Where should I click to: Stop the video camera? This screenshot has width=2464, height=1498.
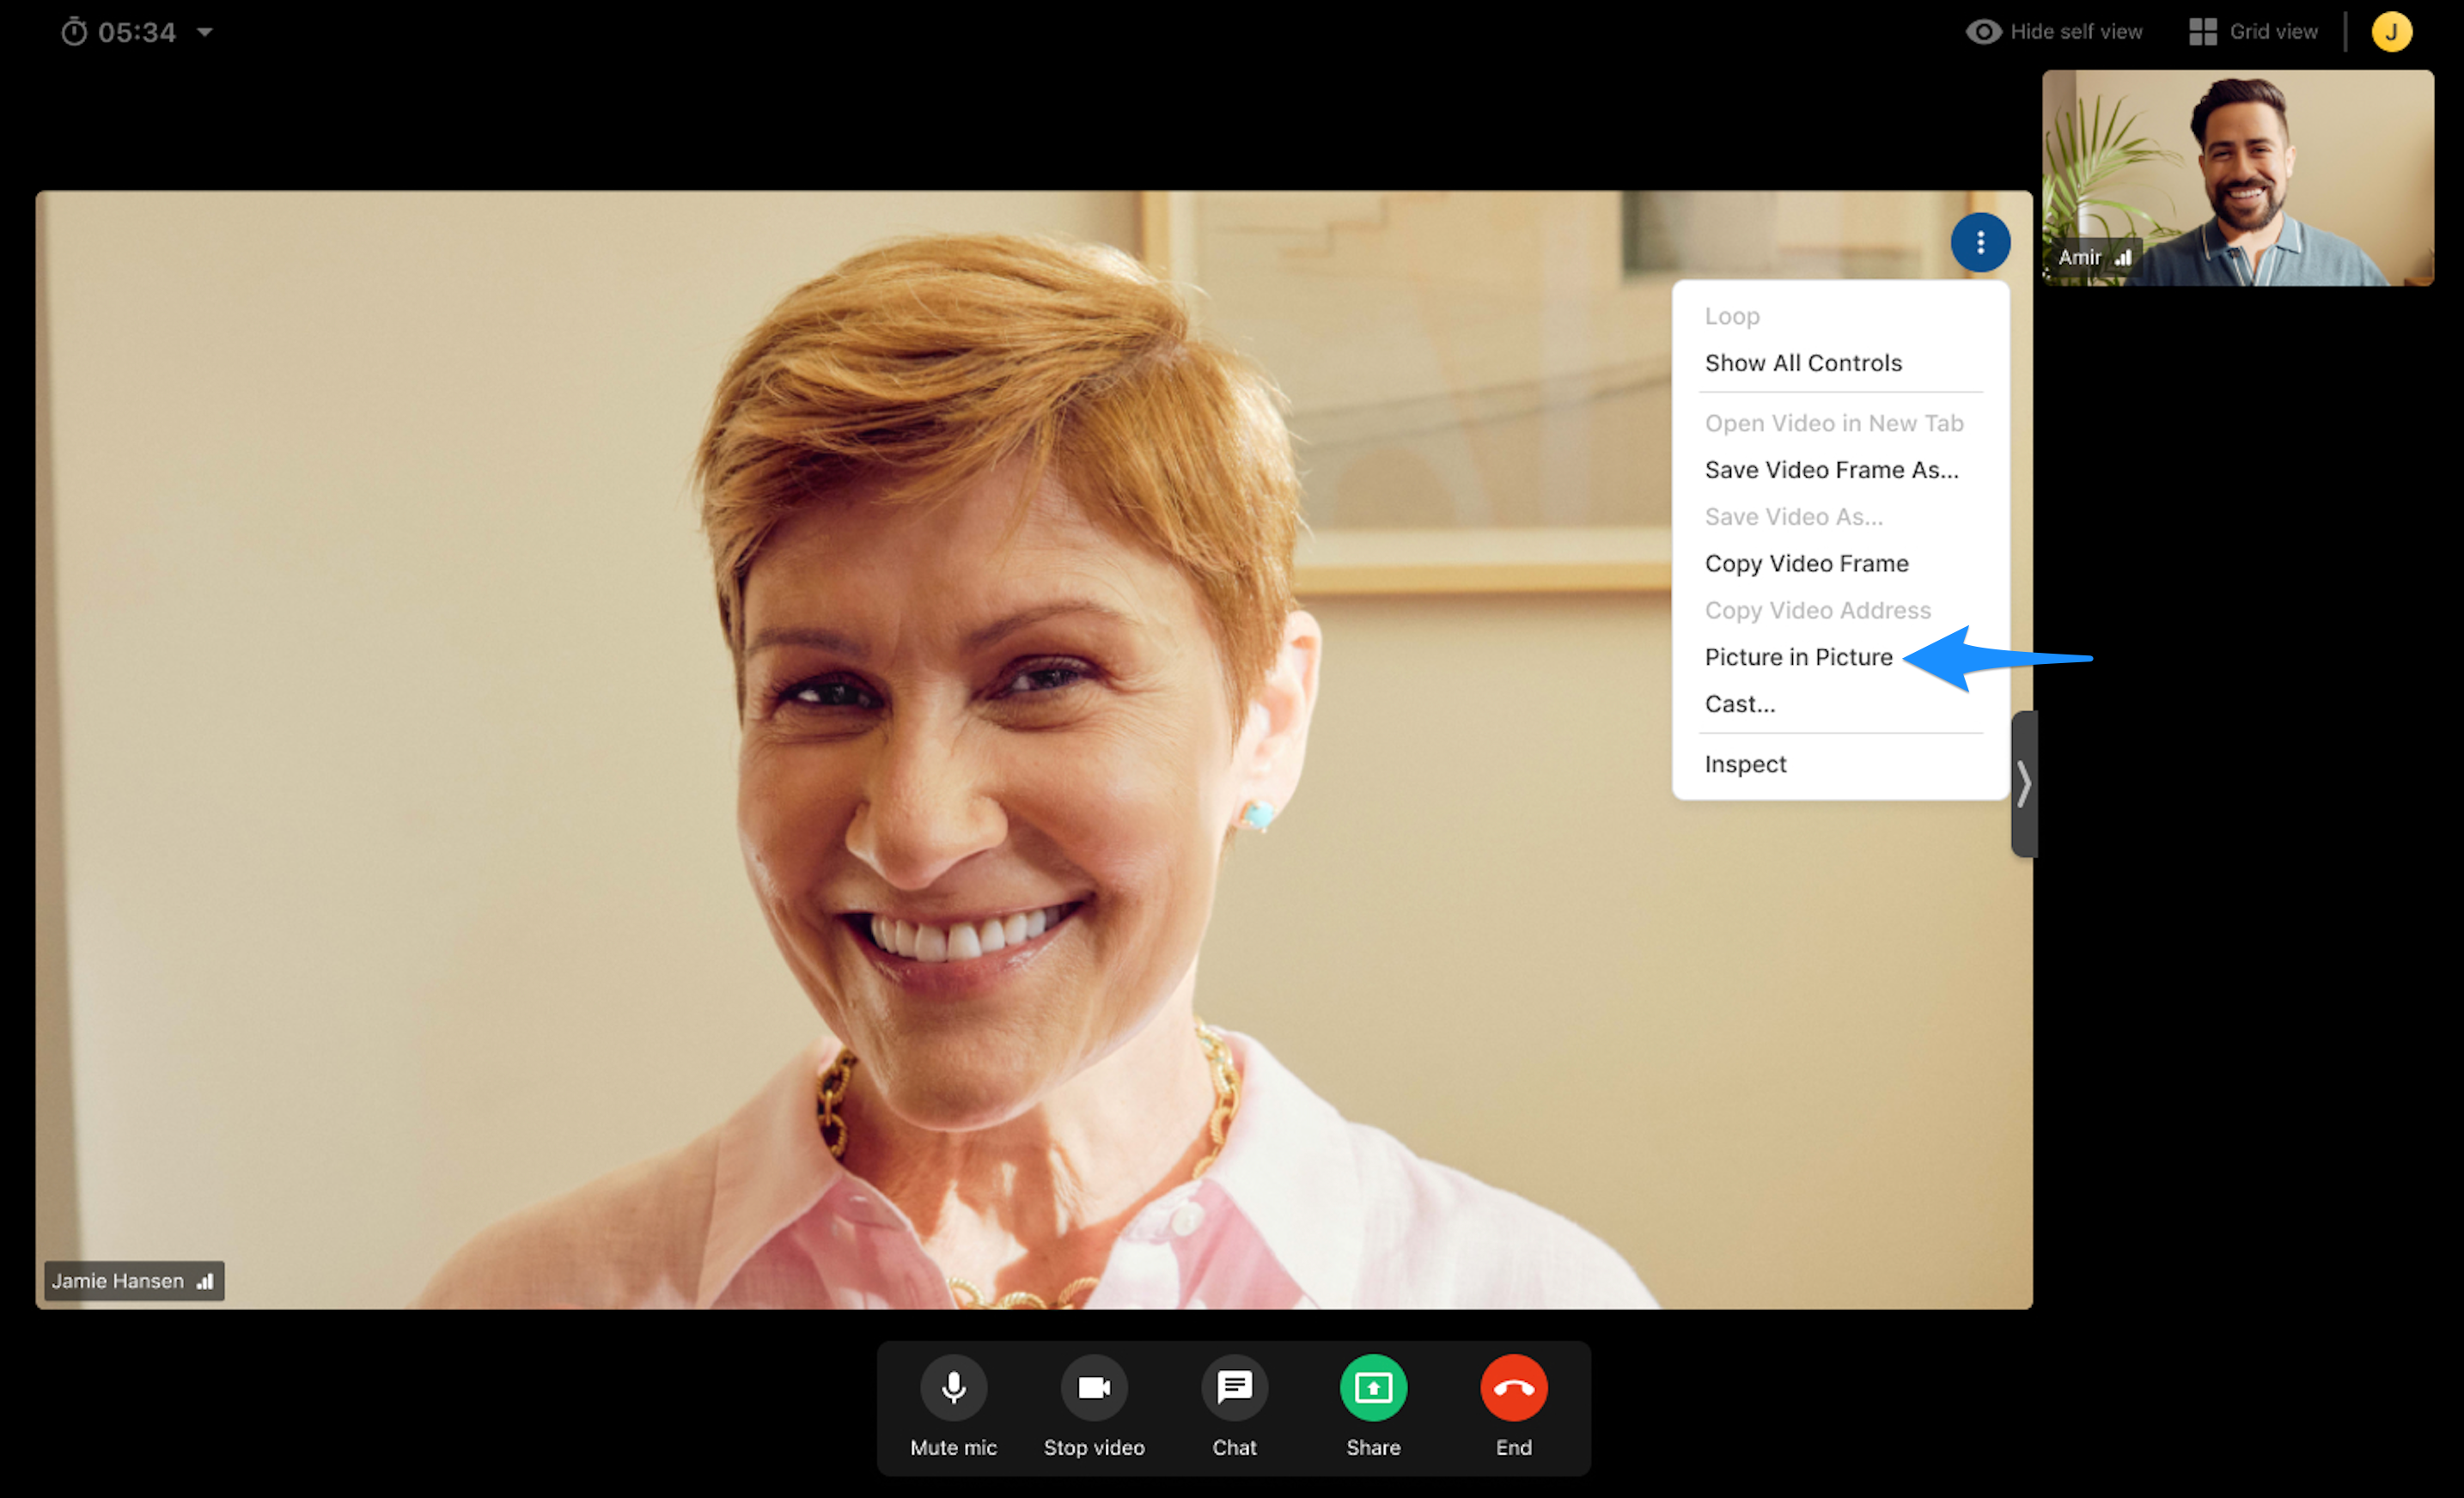pyautogui.click(x=1093, y=1387)
